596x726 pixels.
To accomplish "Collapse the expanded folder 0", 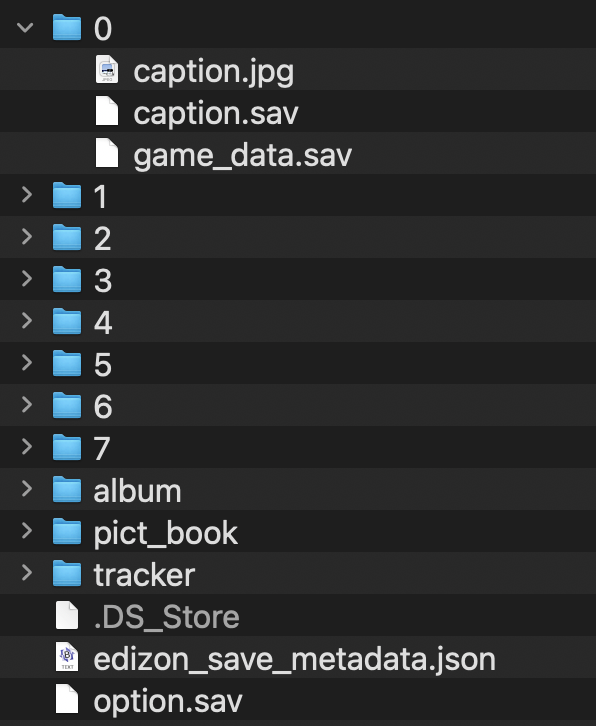I will click(x=25, y=28).
